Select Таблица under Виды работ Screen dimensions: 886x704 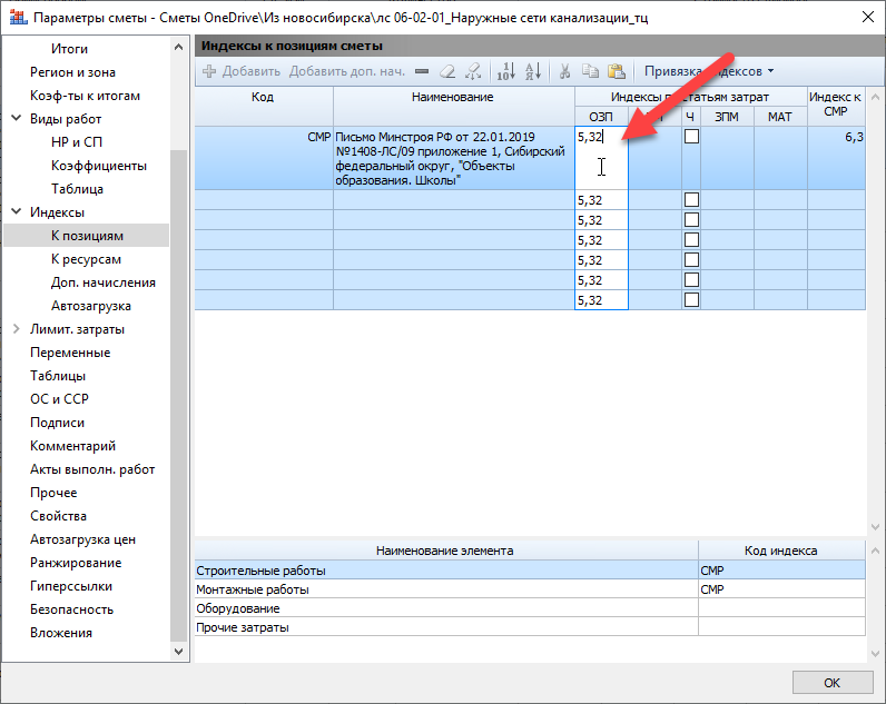[77, 189]
